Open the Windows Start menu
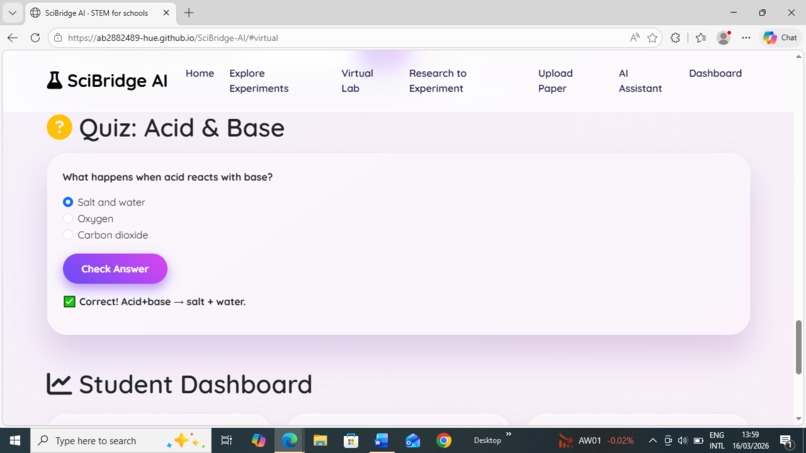Screen dimensions: 806x453 point(15,441)
